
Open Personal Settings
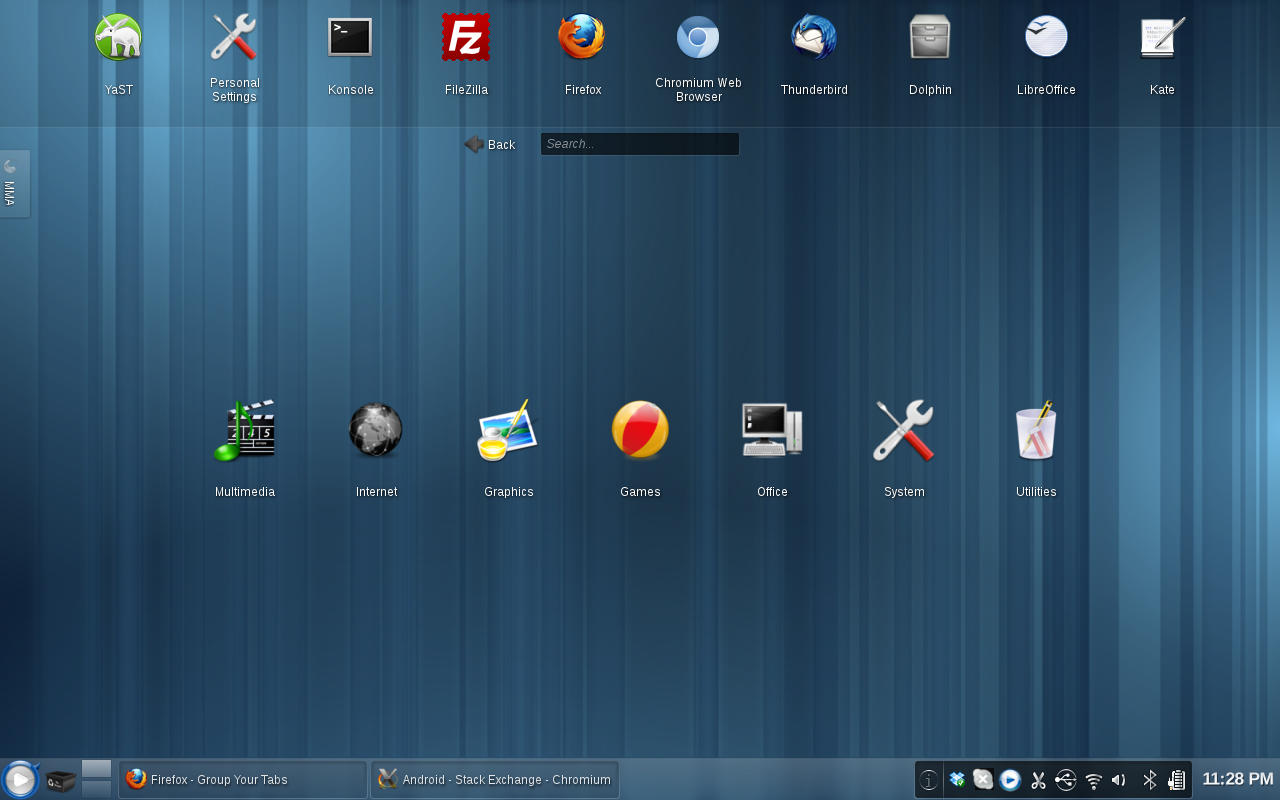point(234,37)
